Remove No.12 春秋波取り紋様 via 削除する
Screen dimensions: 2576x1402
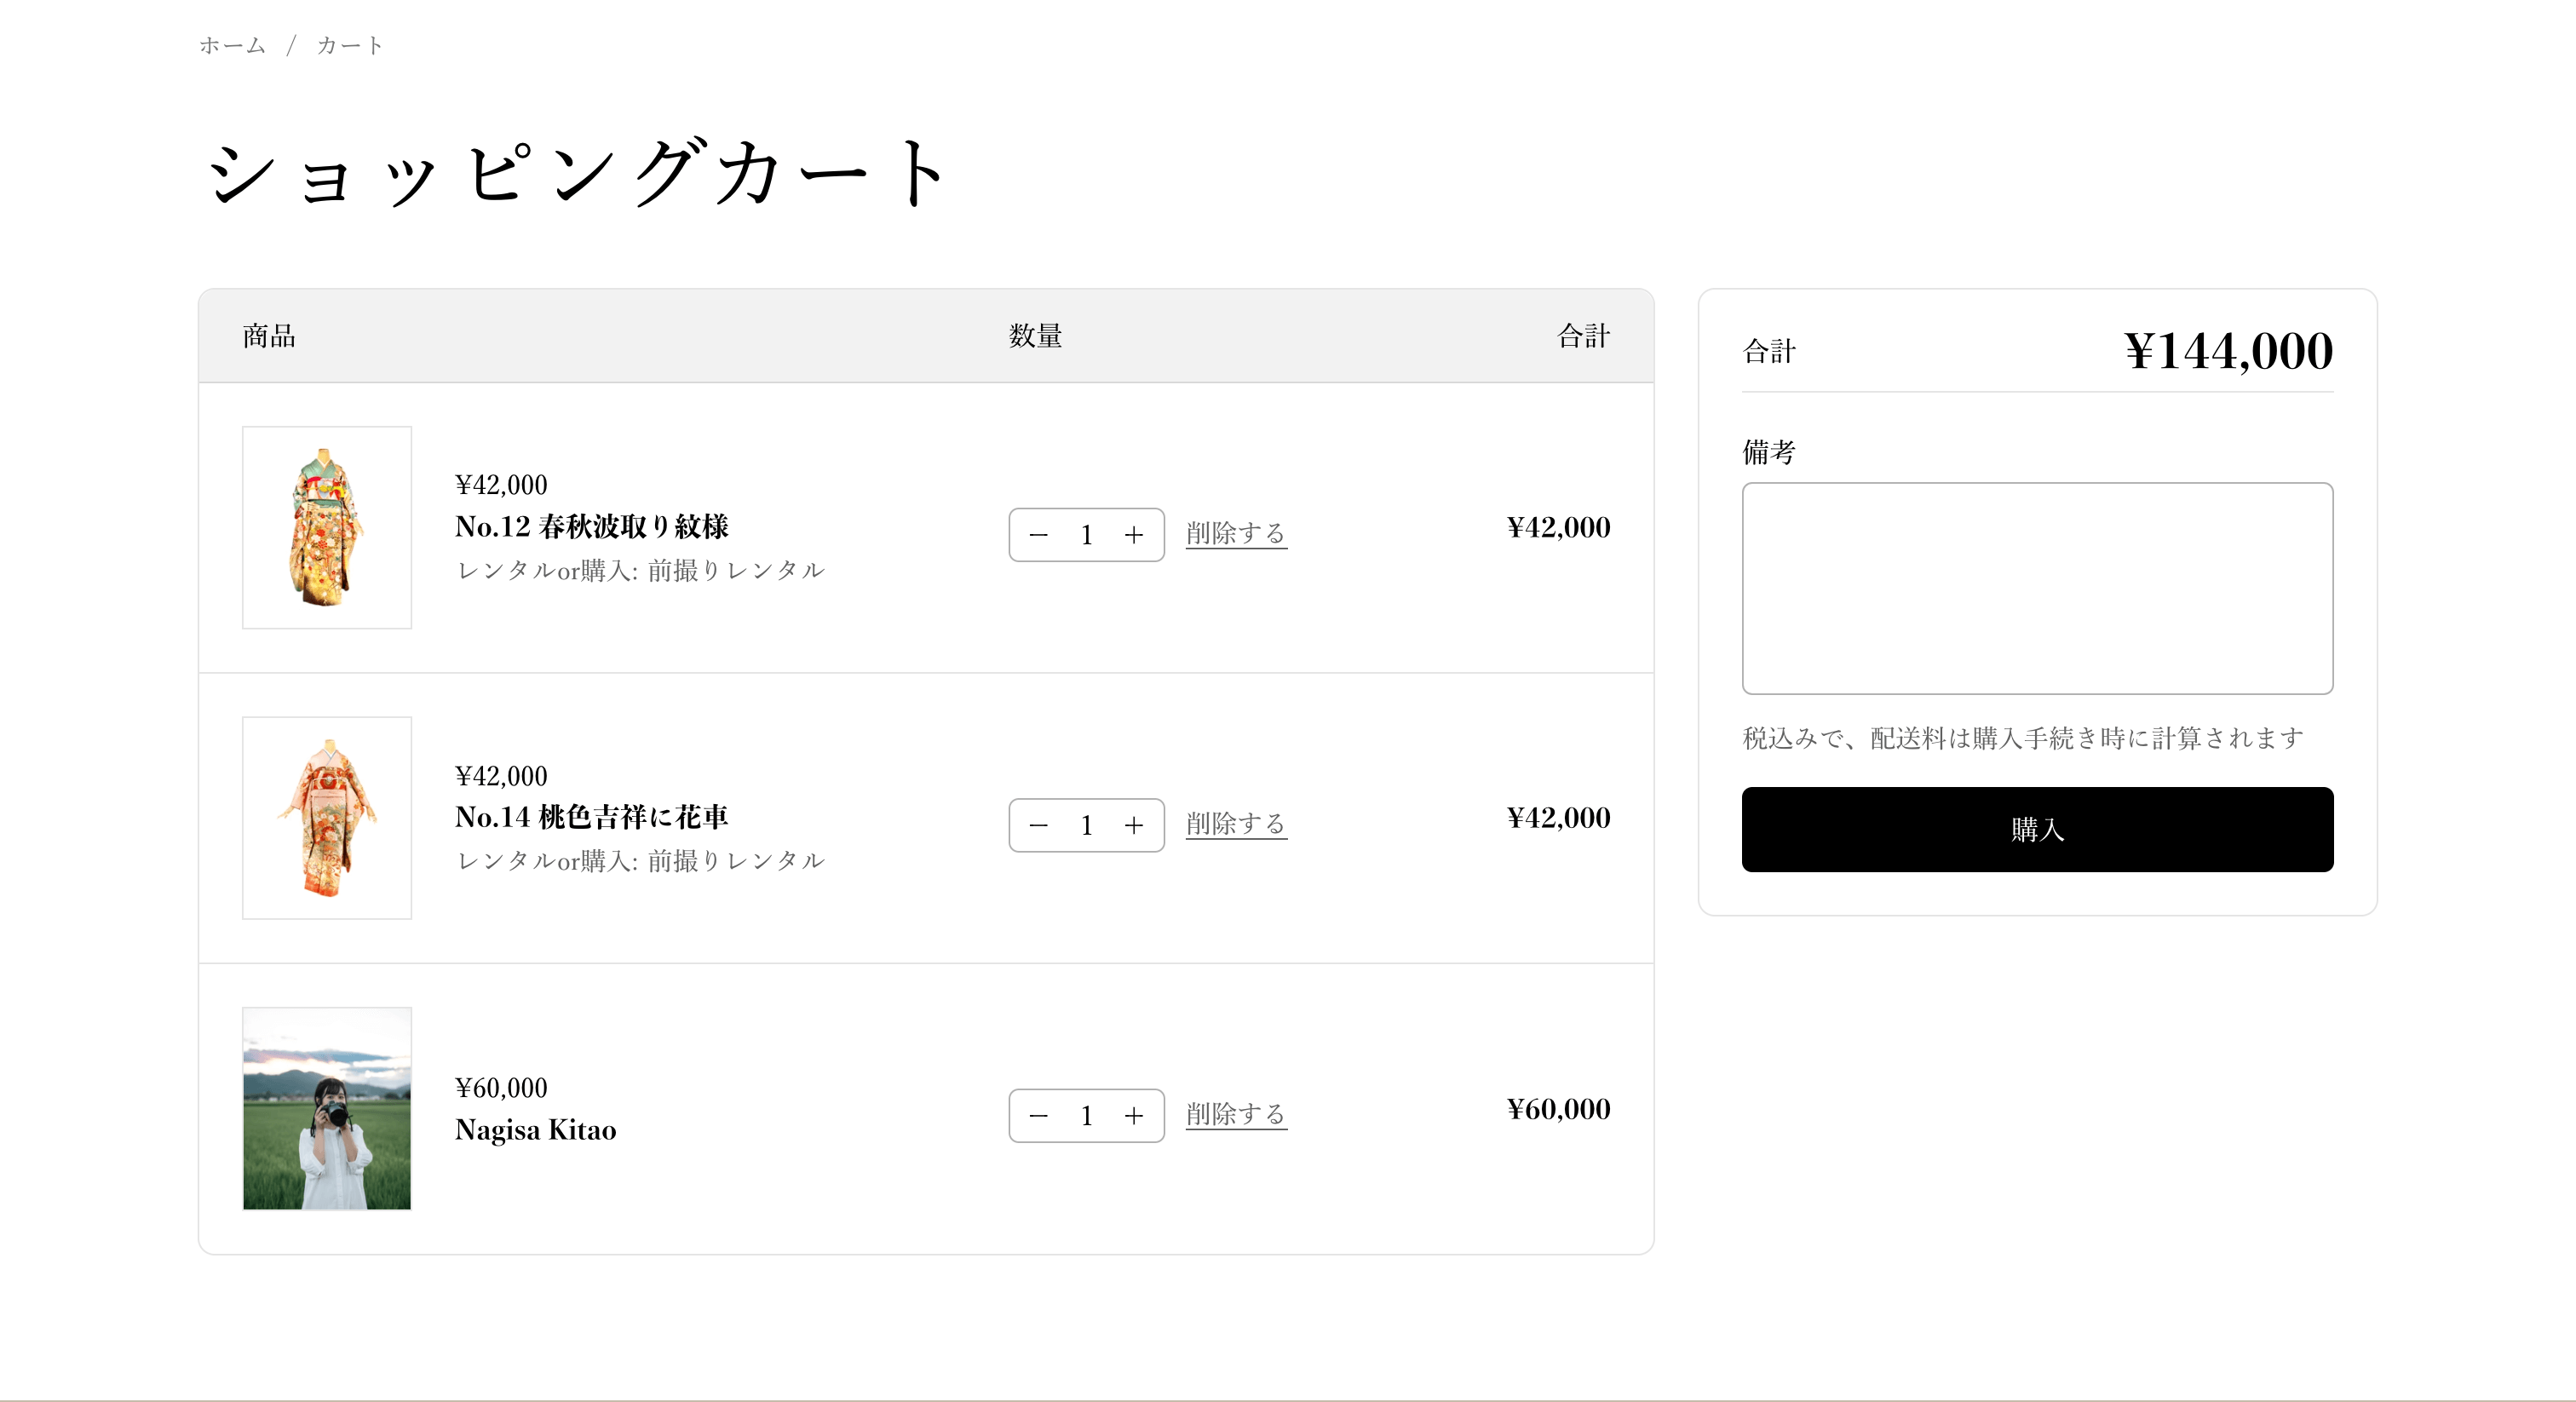1235,533
